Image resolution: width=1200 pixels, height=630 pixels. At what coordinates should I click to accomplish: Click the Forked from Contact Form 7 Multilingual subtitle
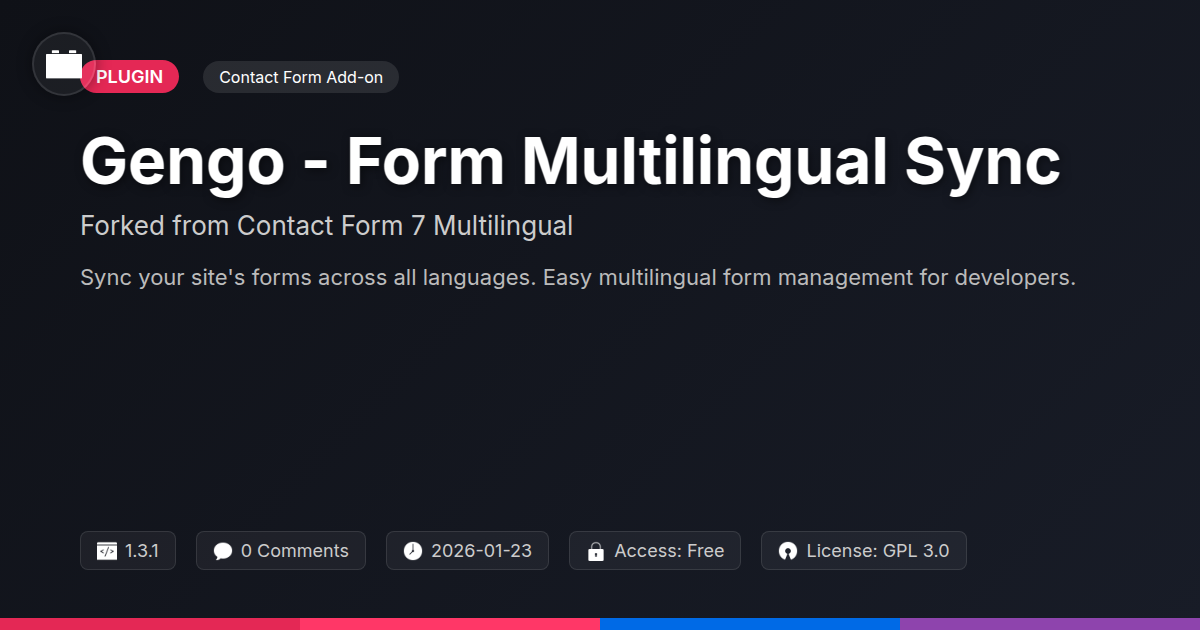pos(327,226)
